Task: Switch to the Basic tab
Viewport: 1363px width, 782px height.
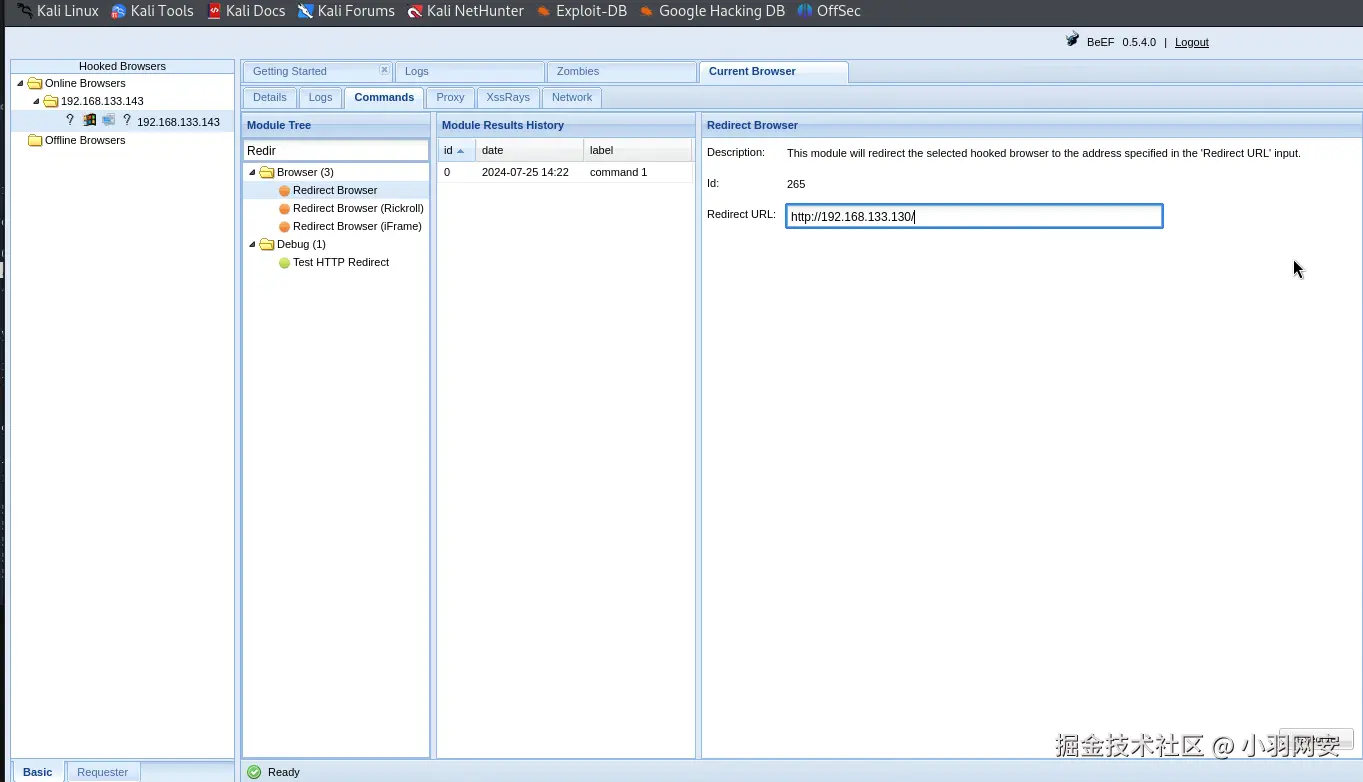Action: pyautogui.click(x=38, y=772)
